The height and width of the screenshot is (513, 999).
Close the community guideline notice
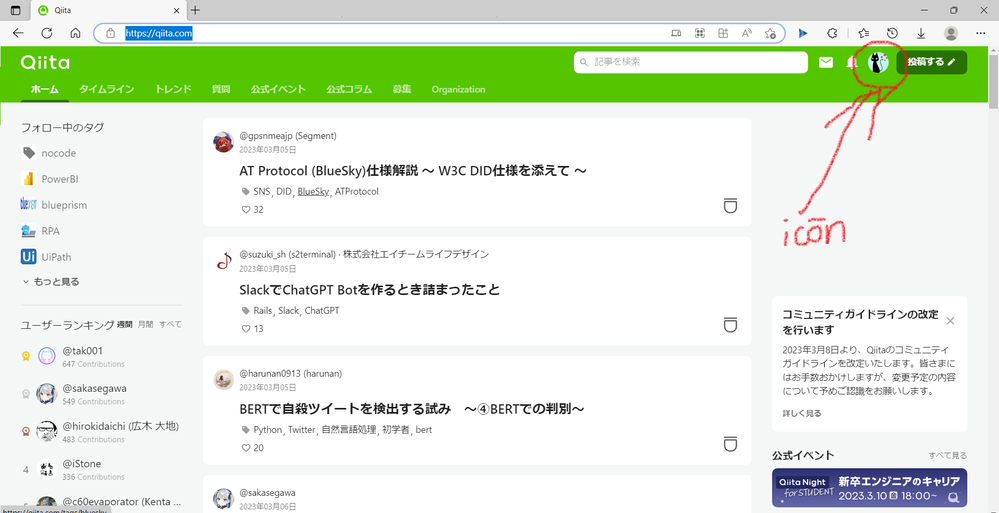(x=950, y=321)
